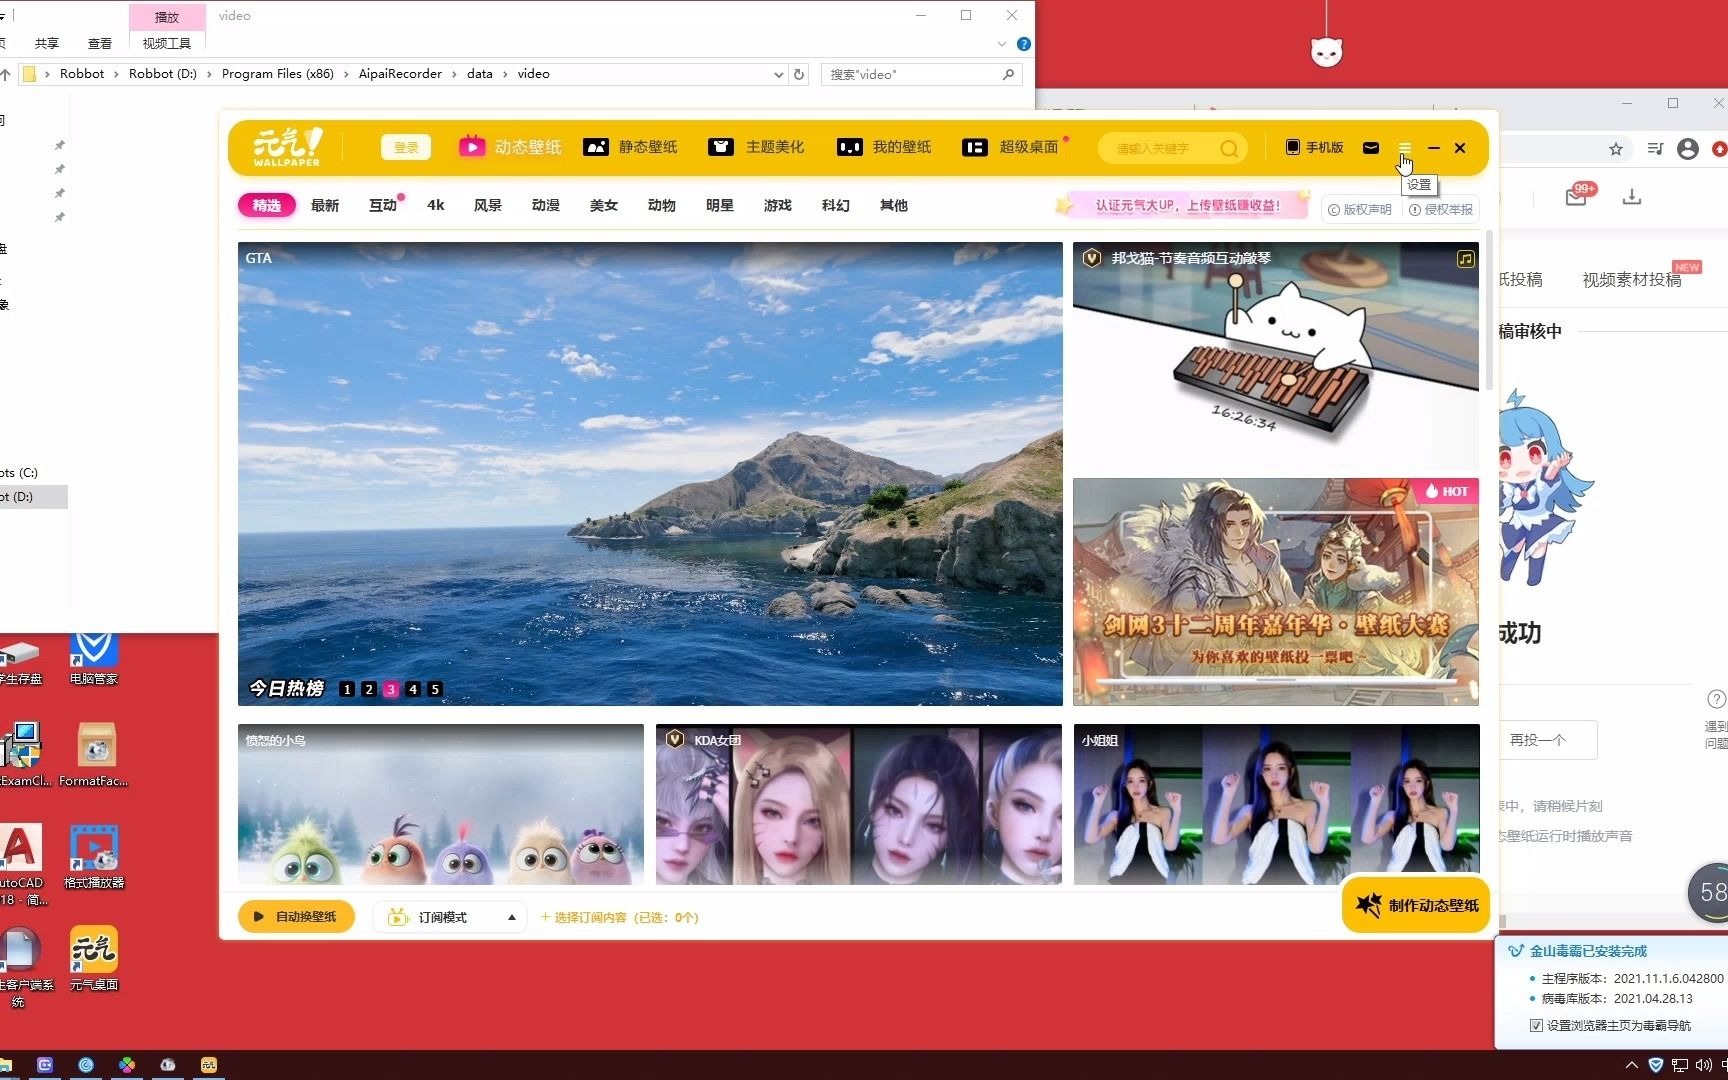This screenshot has width=1728, height=1080.
Task: Open the Explorer help question mark icon
Action: click(x=1023, y=44)
